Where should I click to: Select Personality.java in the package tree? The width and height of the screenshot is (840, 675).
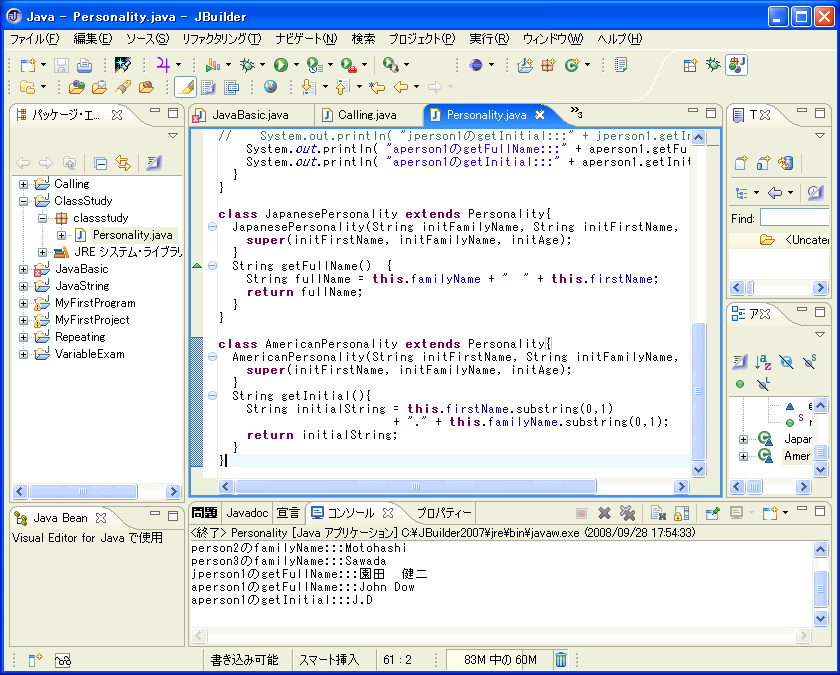click(x=132, y=235)
